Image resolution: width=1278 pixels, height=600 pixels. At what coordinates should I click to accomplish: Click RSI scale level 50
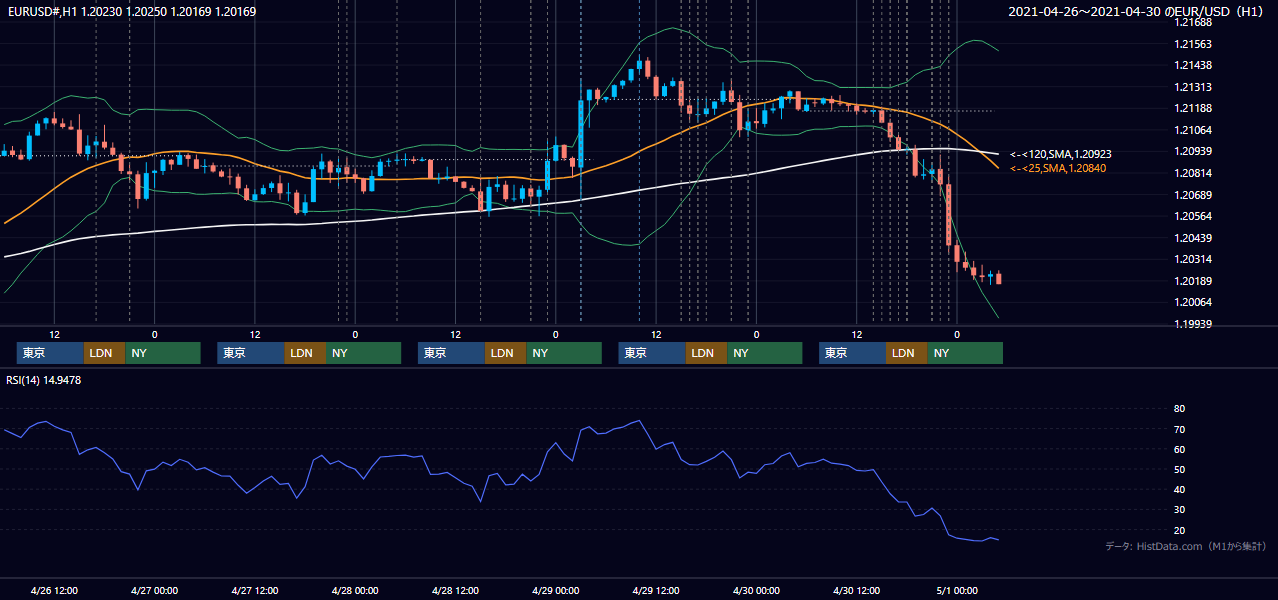coord(1179,469)
